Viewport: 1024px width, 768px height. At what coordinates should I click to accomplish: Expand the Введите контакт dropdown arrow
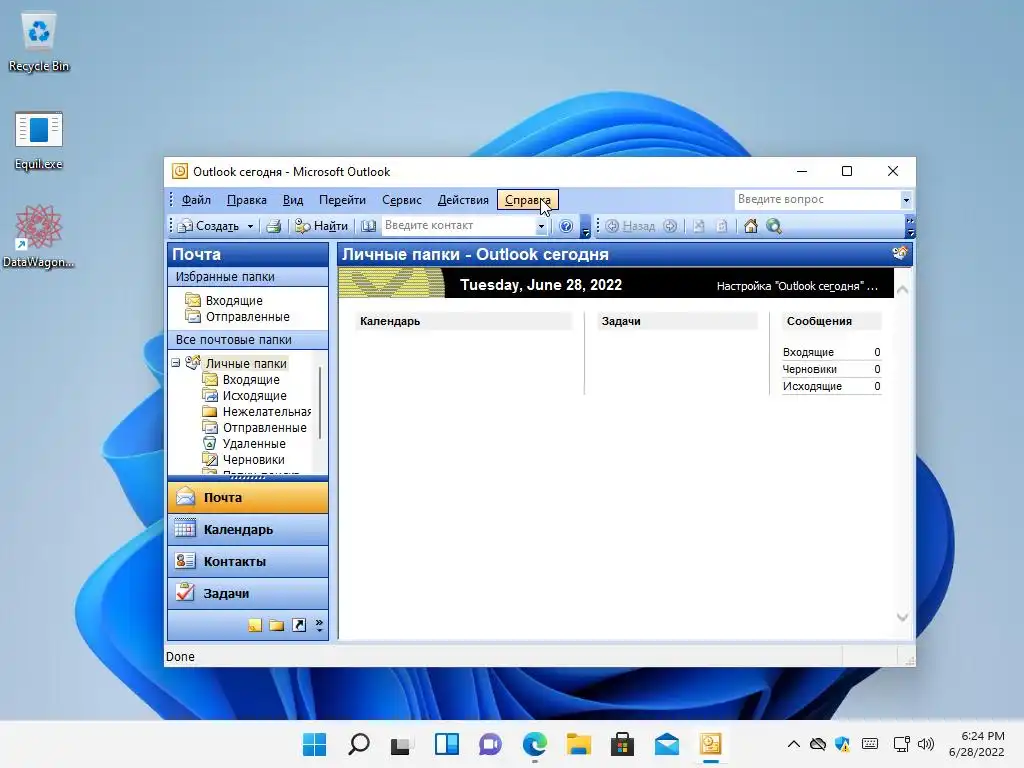coord(541,226)
